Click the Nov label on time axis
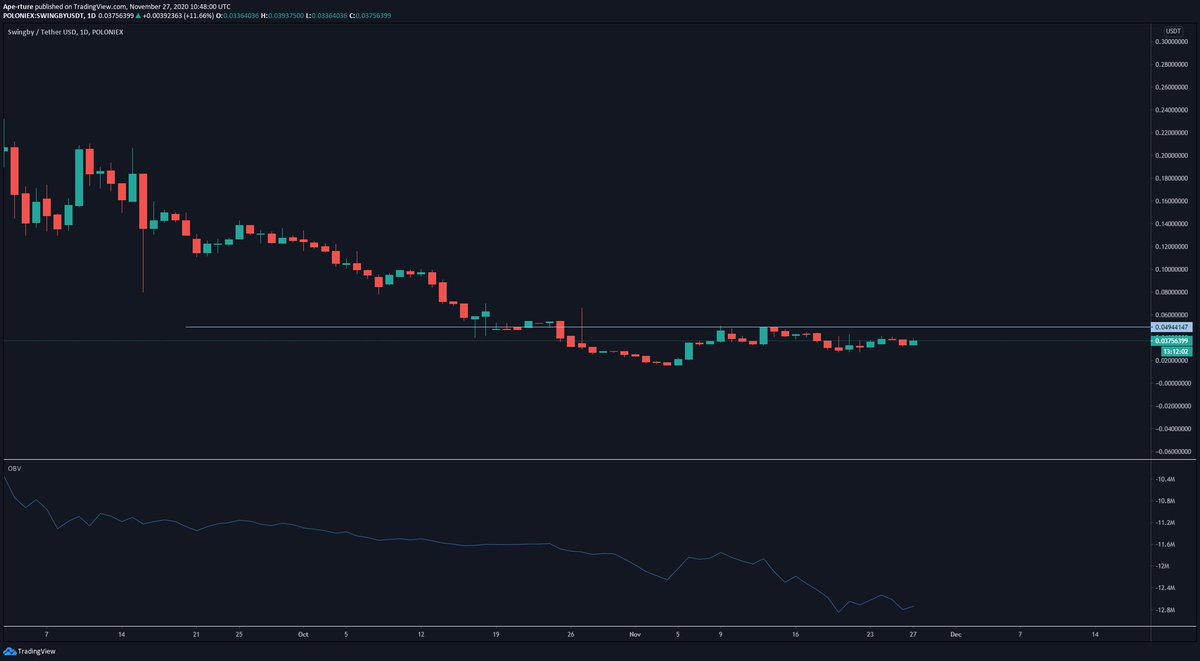 (x=633, y=634)
